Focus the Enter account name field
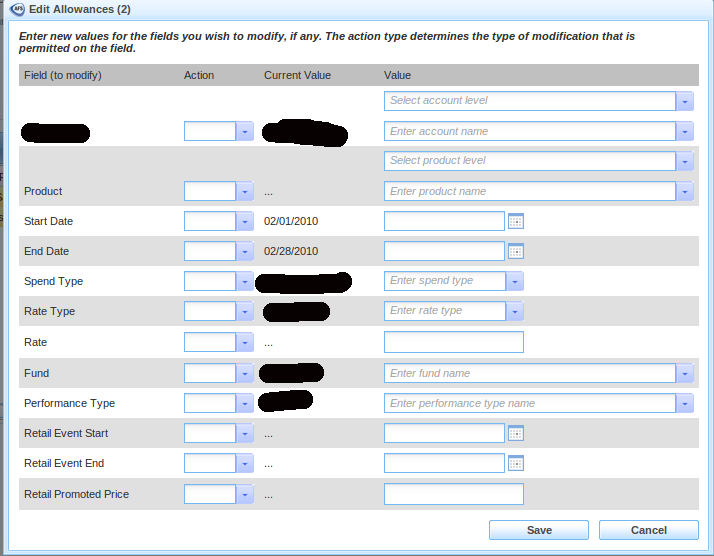The width and height of the screenshot is (714, 556). 529,131
